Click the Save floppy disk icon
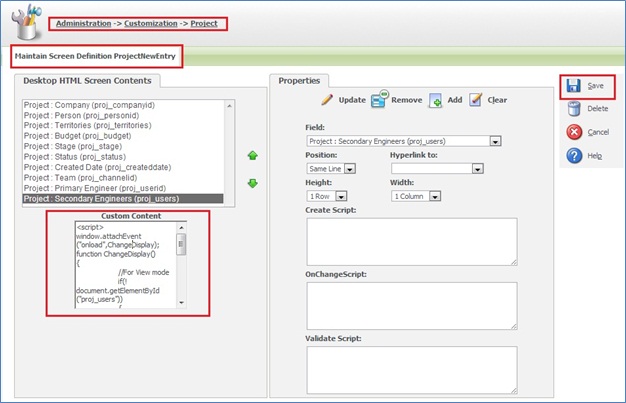626x403 pixels. 573,85
